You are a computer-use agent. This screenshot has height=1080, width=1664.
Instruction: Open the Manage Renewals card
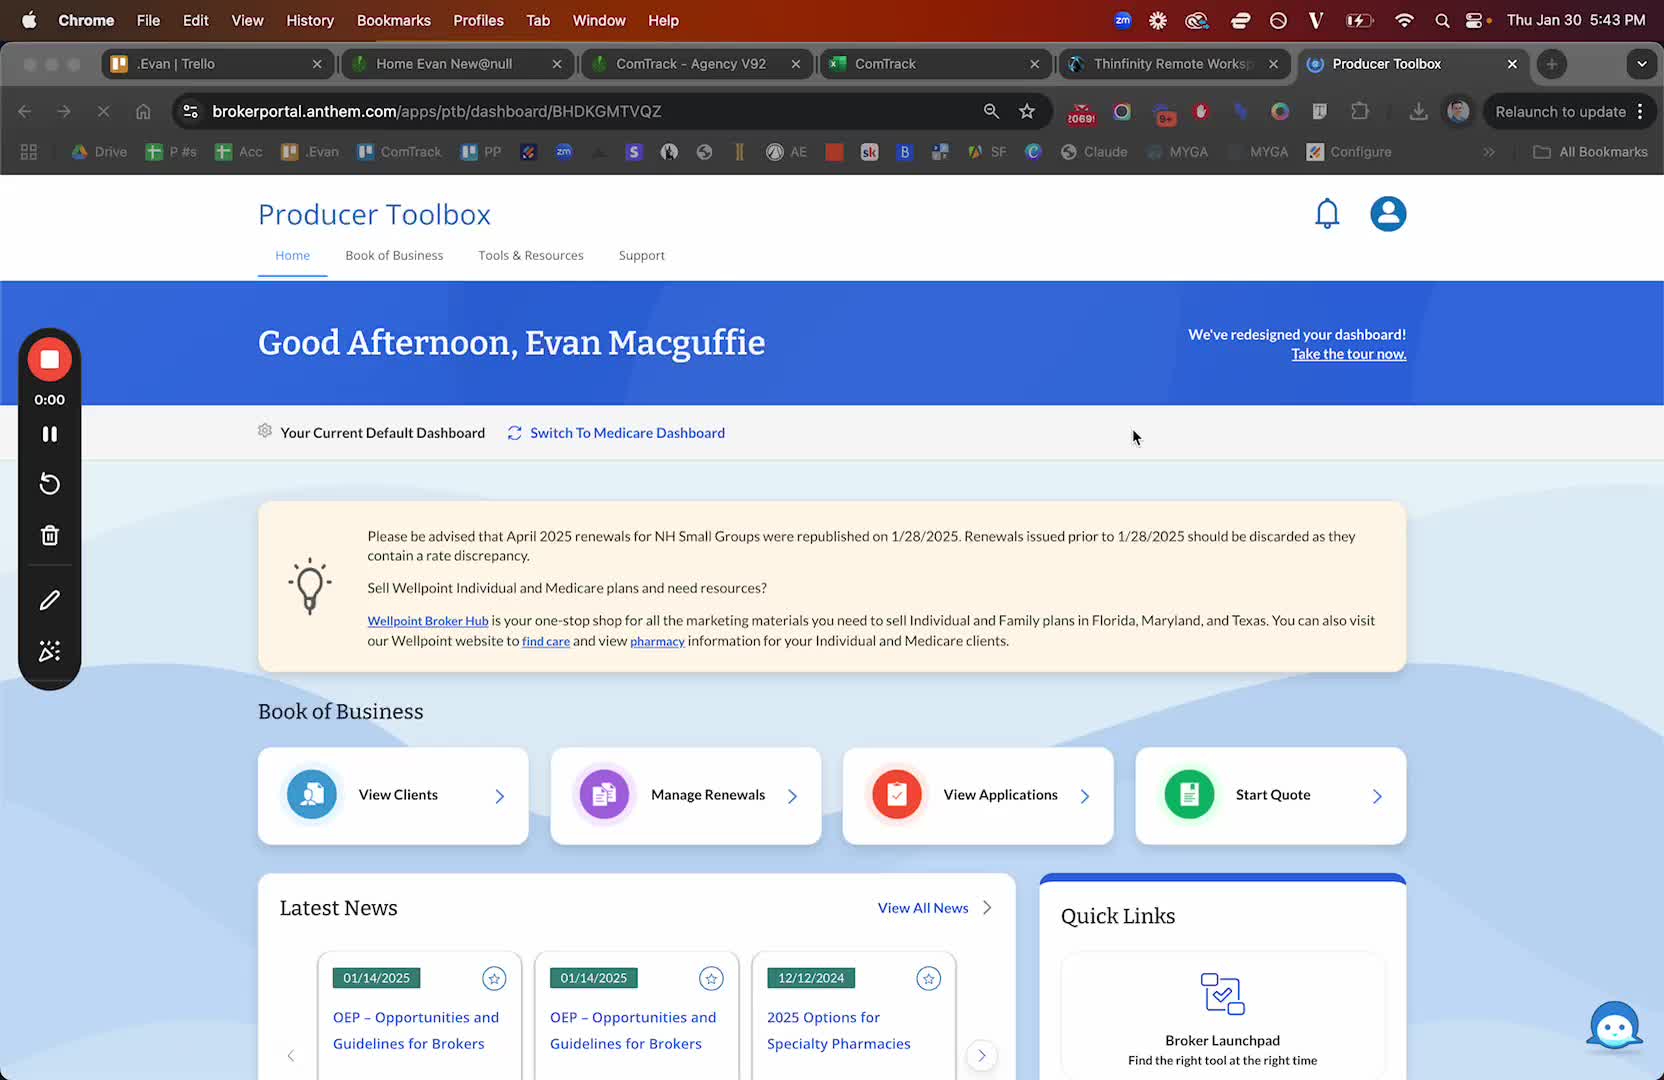686,796
